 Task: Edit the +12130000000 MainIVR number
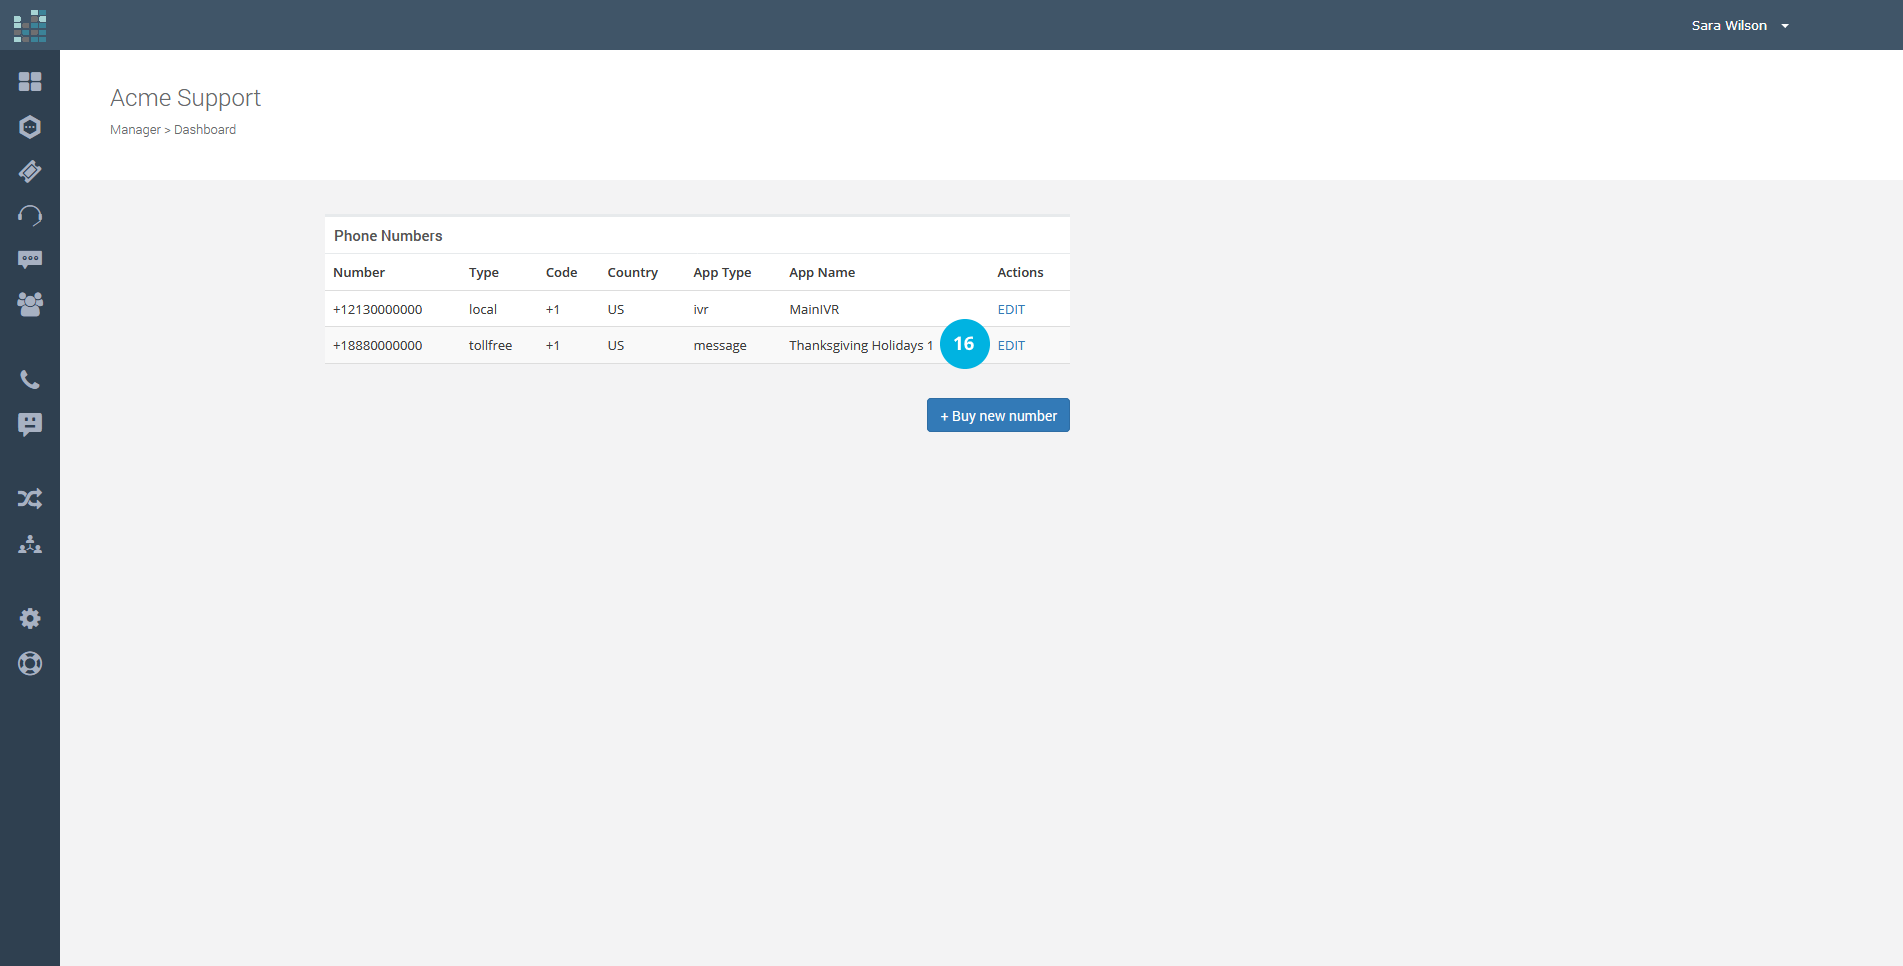click(1011, 309)
